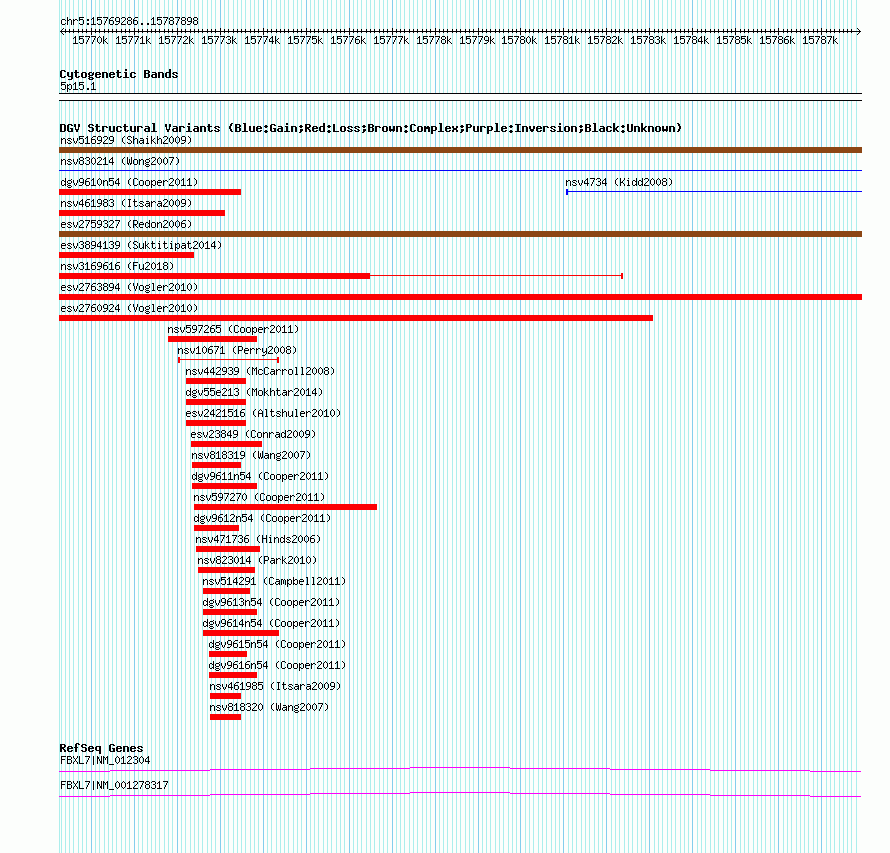Open esv2760924 (Vogler2010) variant label
This screenshot has height=853, width=890.
coord(129,308)
